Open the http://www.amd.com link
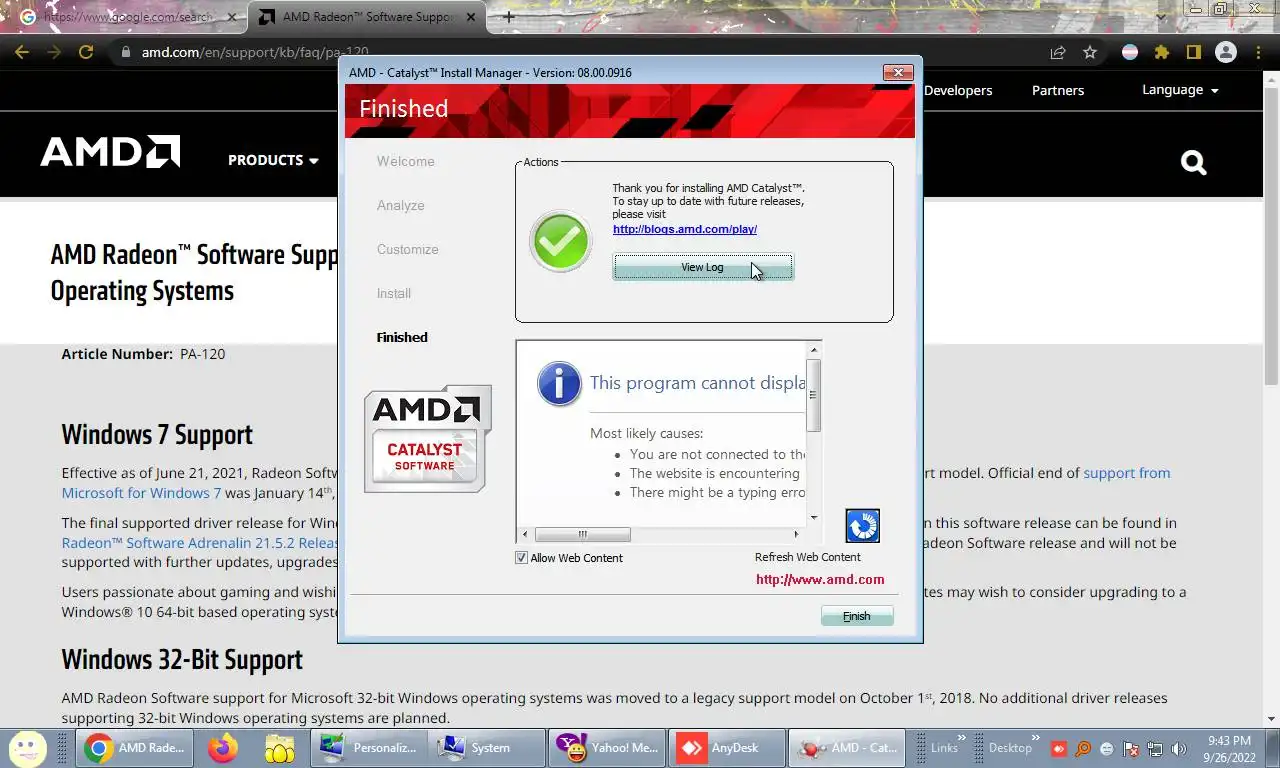 820,579
